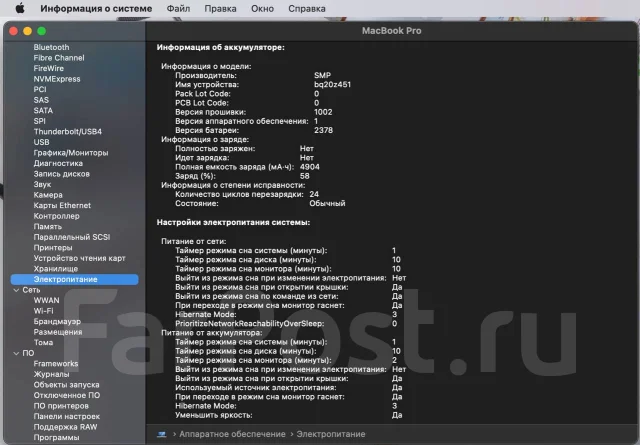Image resolution: width=640 pixels, height=445 pixels.
Task: Select Брандмауэр under Сеть
Action: [57, 322]
